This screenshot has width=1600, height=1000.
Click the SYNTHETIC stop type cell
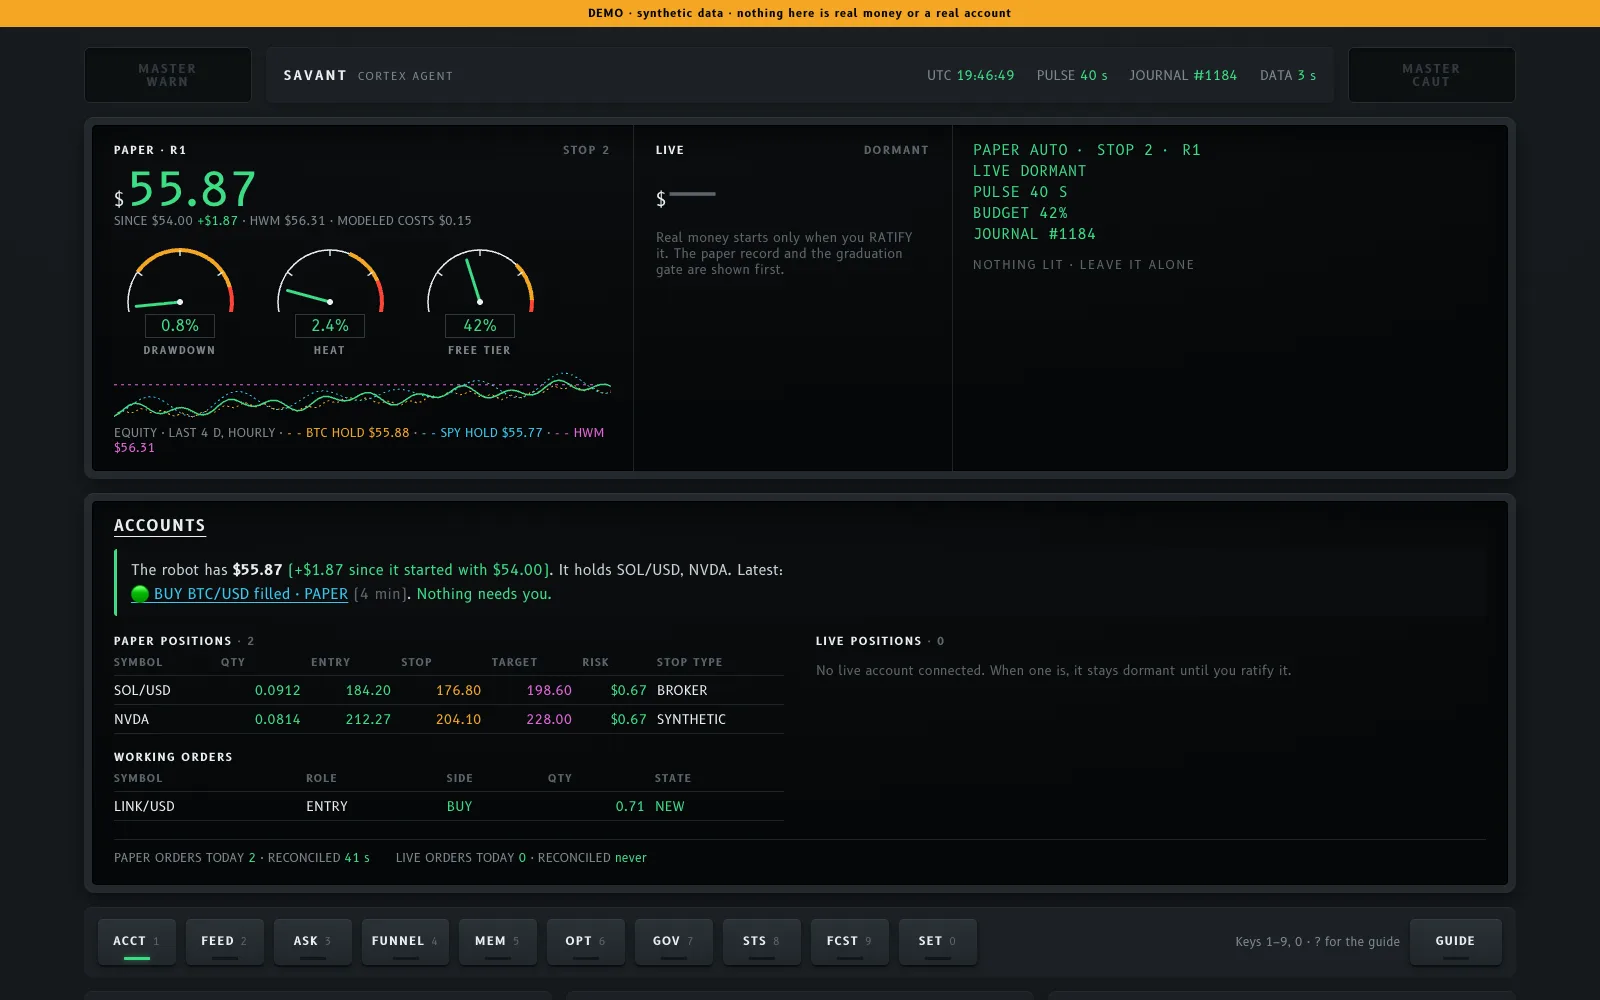691,720
